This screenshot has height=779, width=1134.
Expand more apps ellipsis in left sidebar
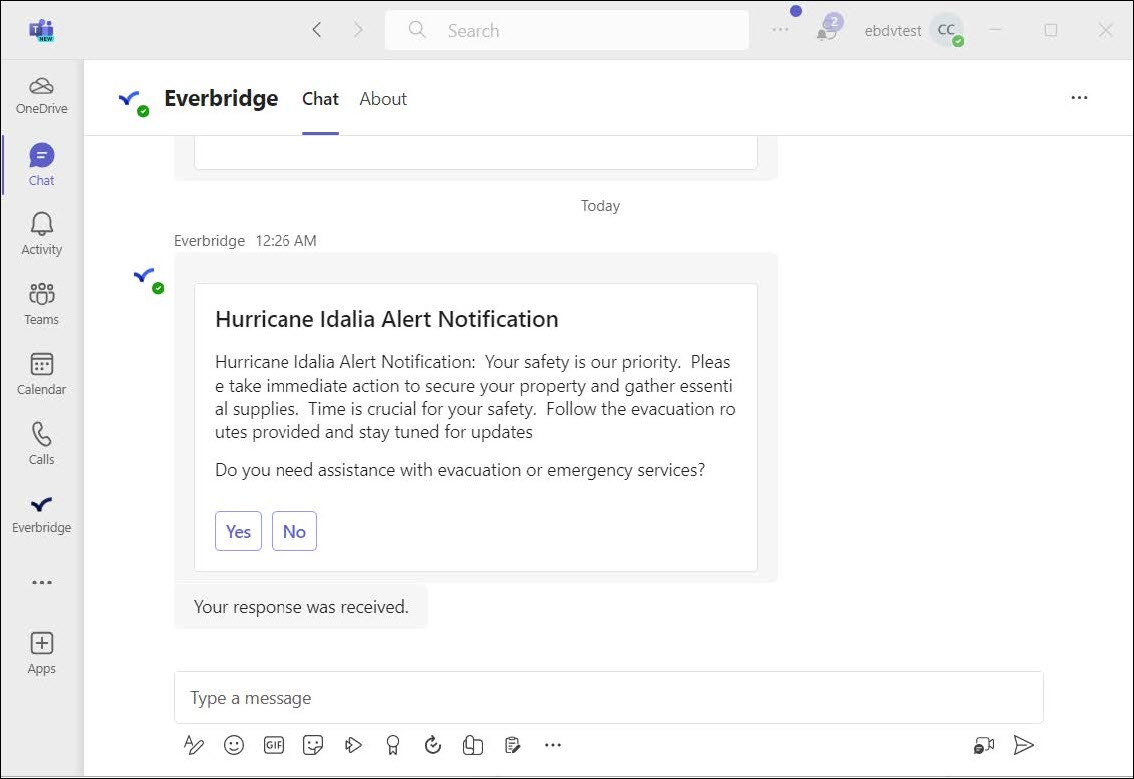pyautogui.click(x=41, y=582)
